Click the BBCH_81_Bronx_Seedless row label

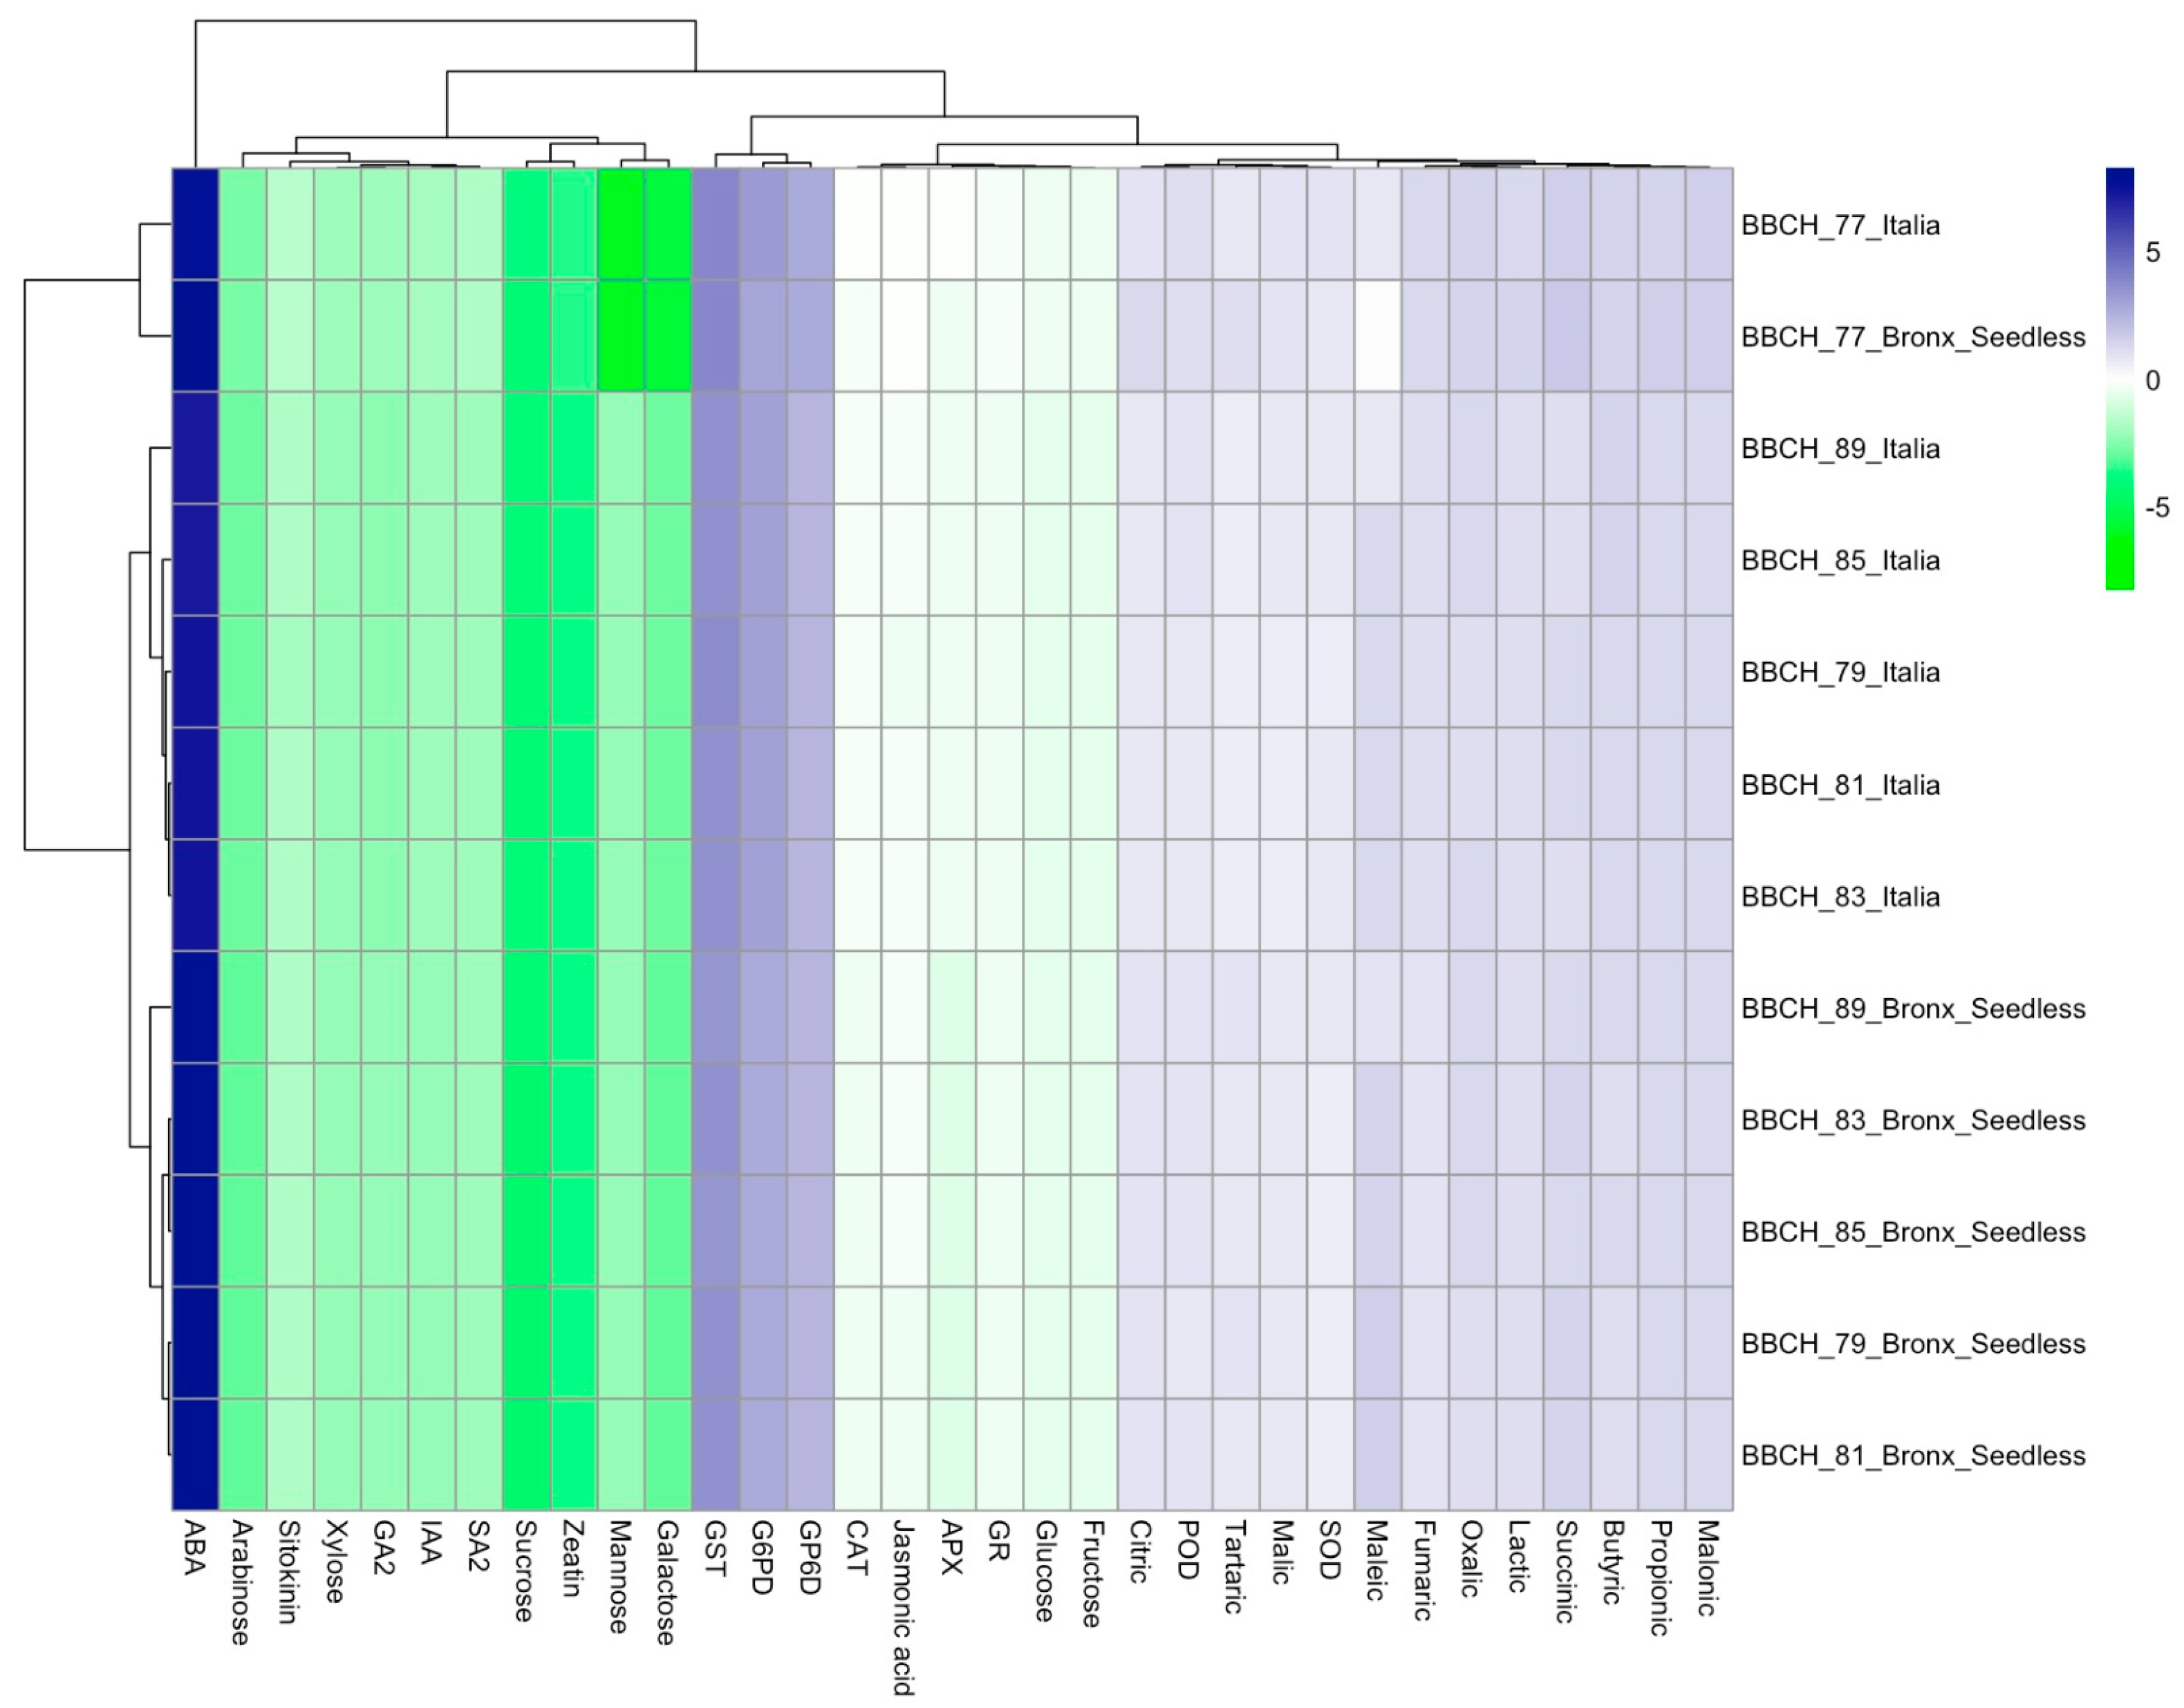pyautogui.click(x=1912, y=1455)
